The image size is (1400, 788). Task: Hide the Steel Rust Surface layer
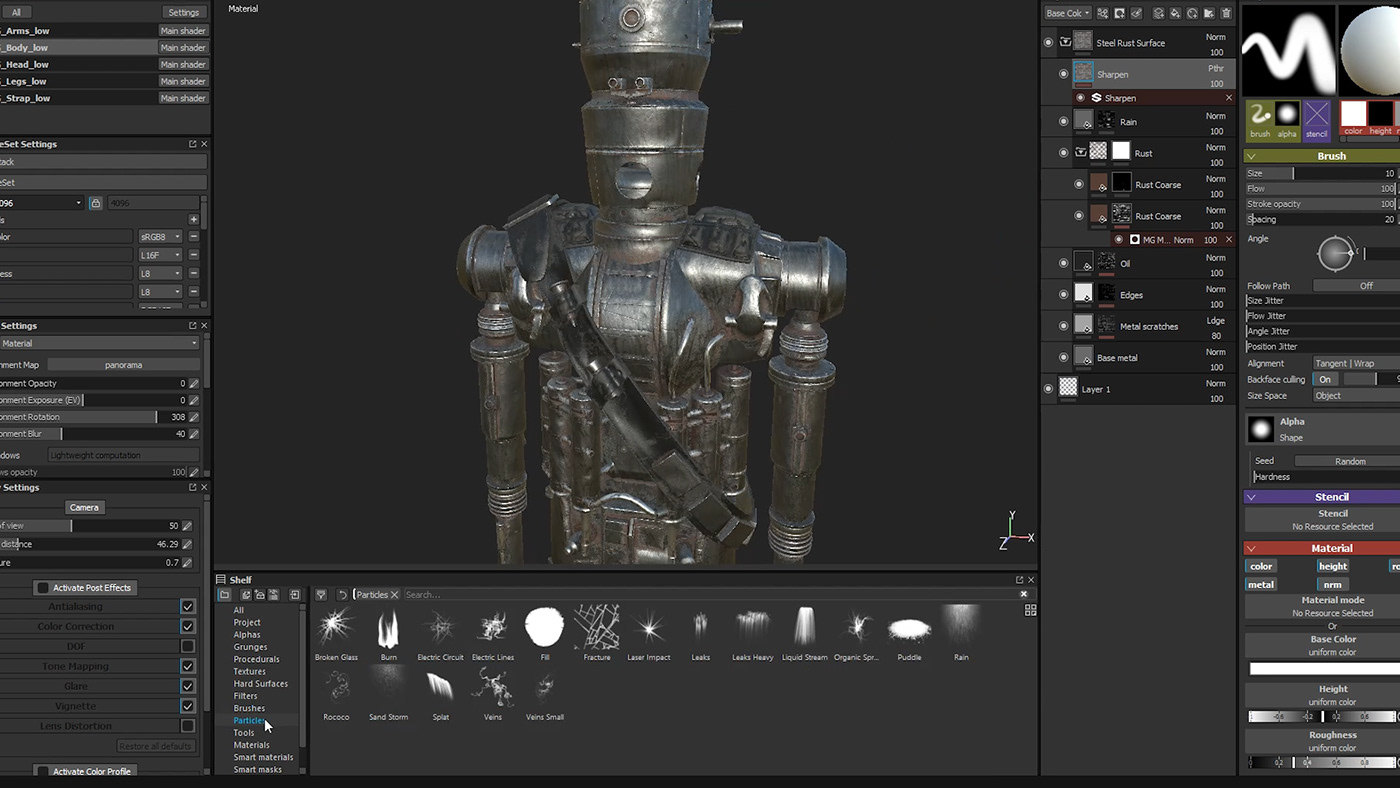click(1048, 43)
